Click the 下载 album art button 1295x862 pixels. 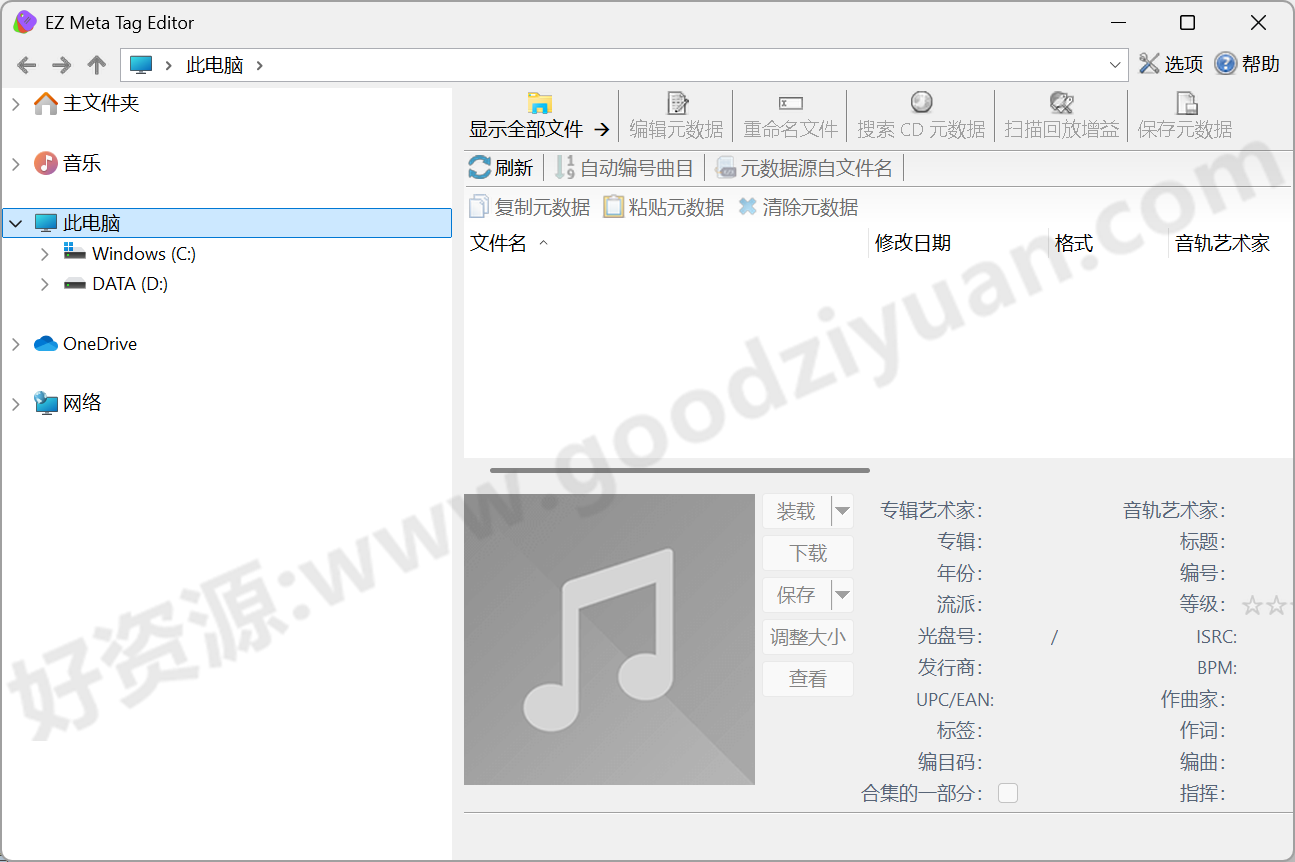click(x=807, y=552)
